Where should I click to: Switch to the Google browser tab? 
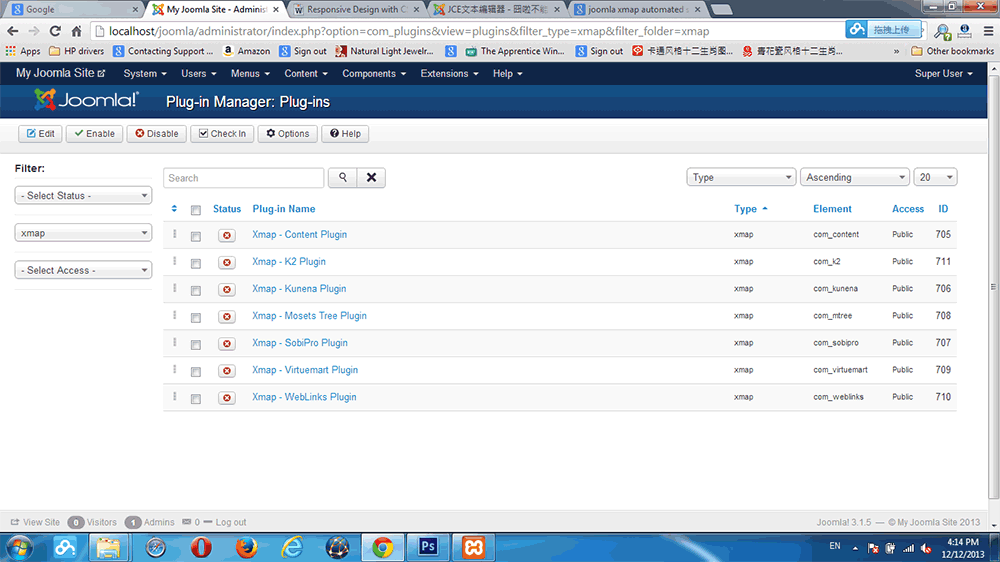[73, 10]
